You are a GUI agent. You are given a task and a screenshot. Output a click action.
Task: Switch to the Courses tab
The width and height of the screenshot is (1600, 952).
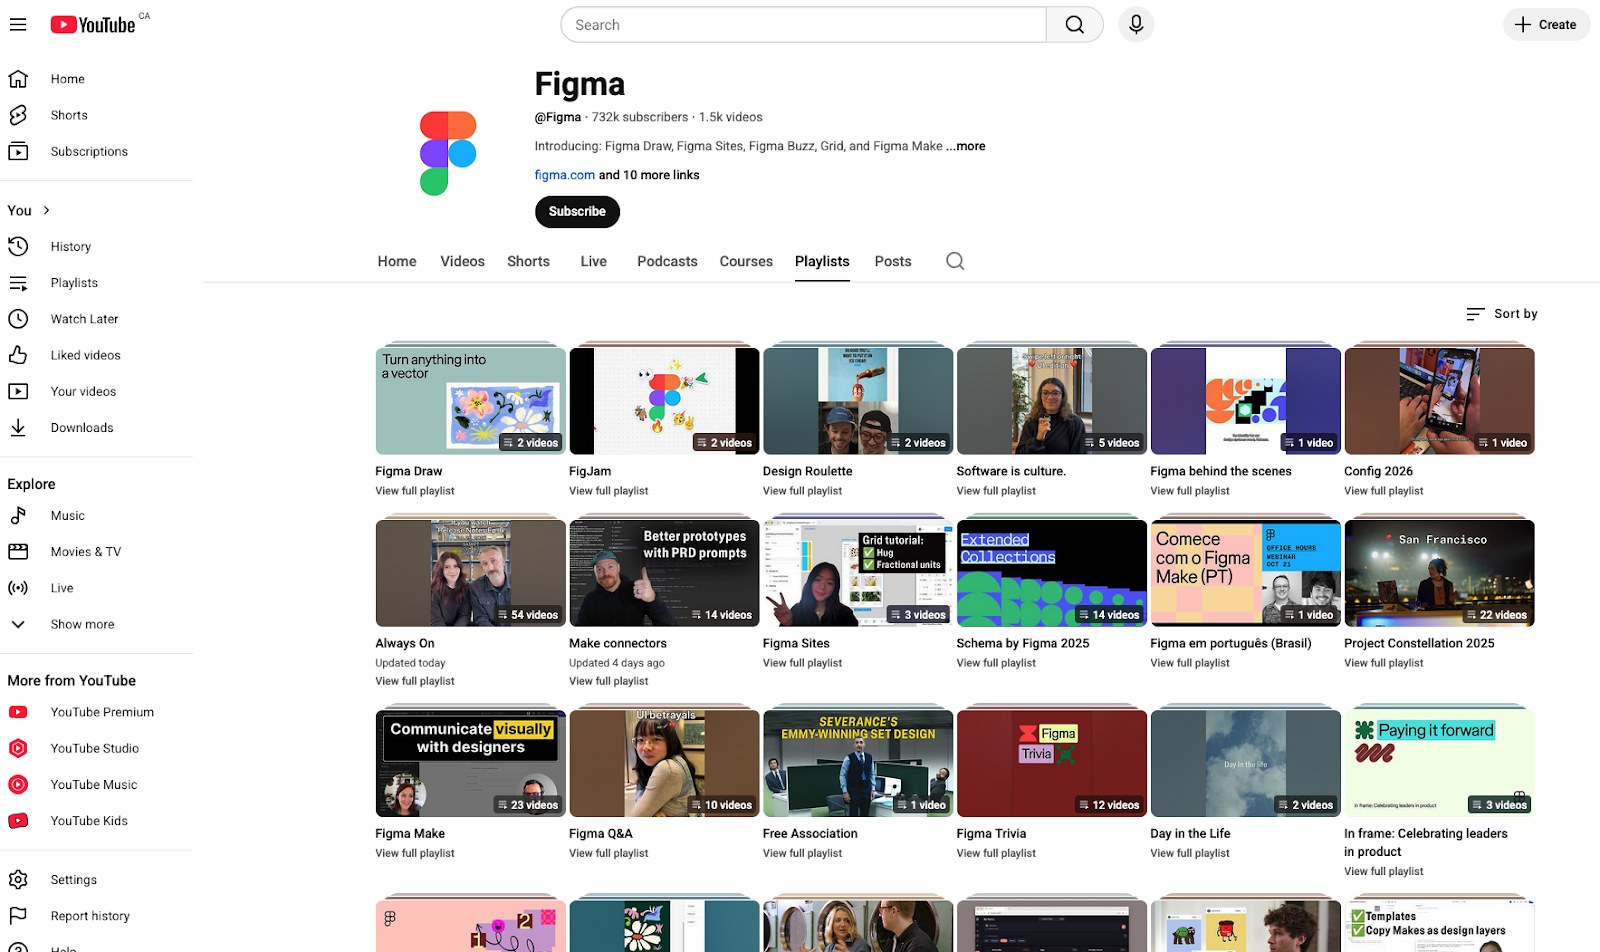click(x=746, y=261)
